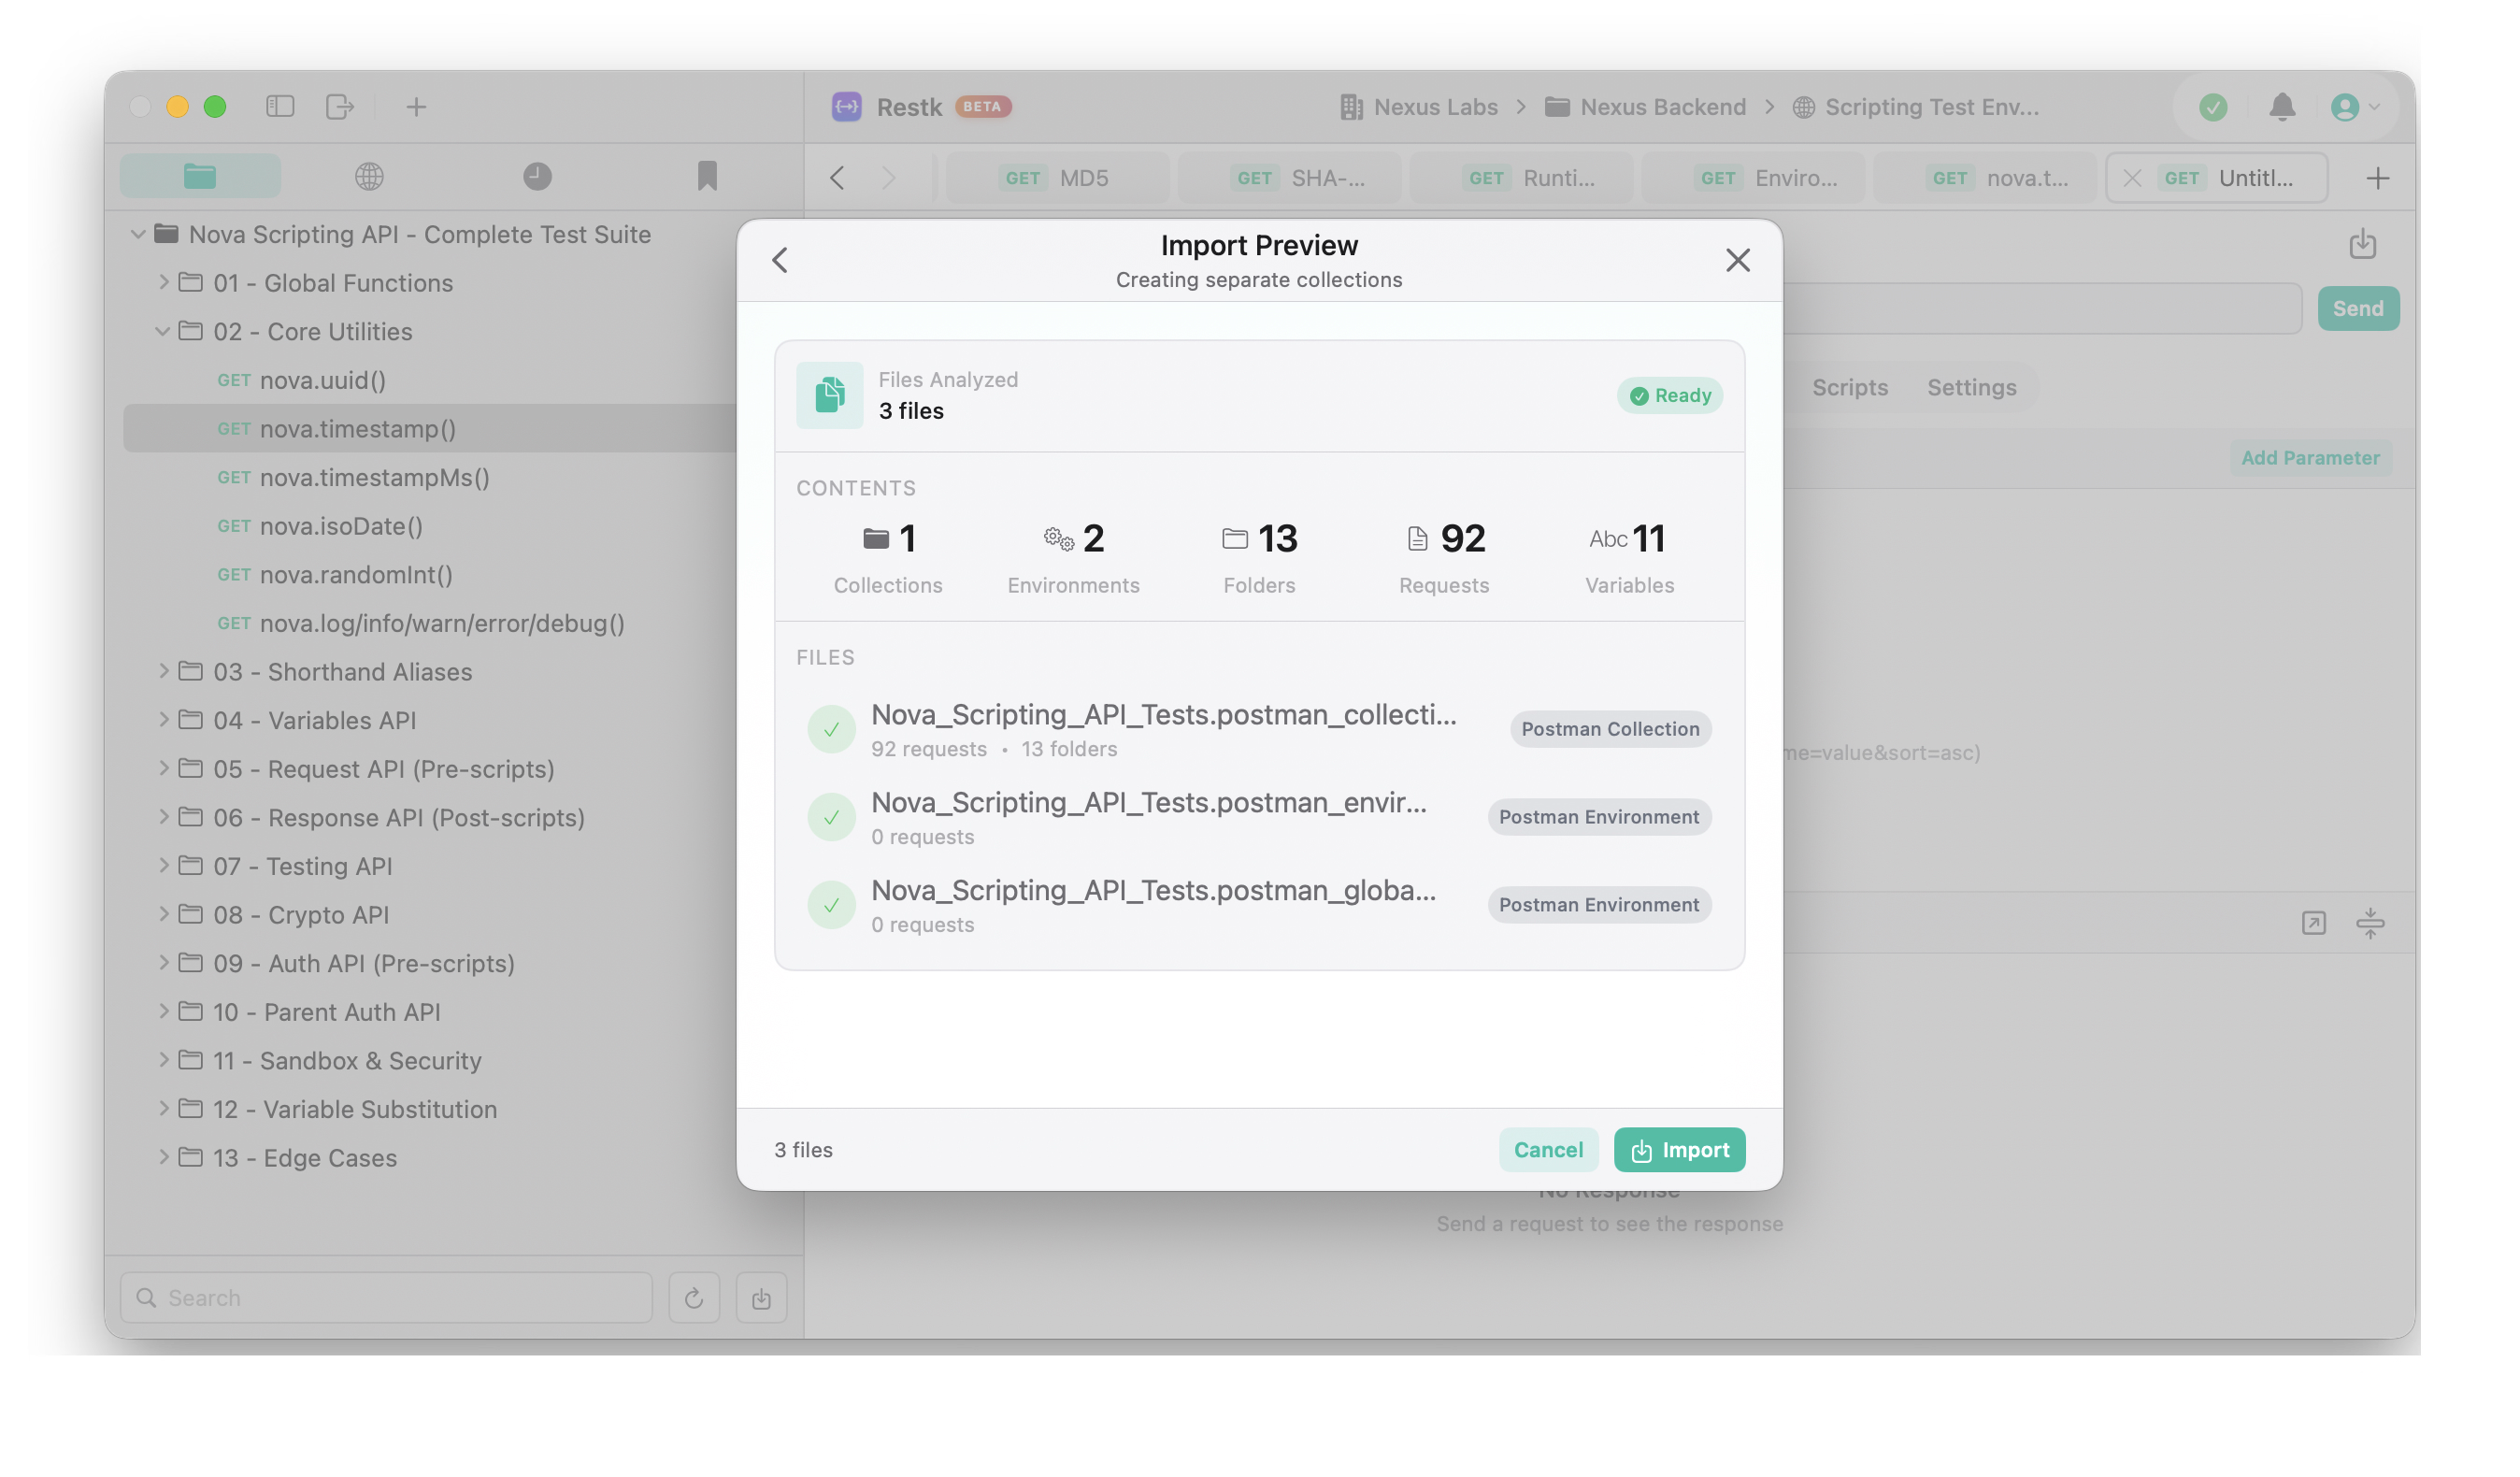Click the Import button in dialog
The height and width of the screenshot is (1477, 2520).
pos(1679,1149)
